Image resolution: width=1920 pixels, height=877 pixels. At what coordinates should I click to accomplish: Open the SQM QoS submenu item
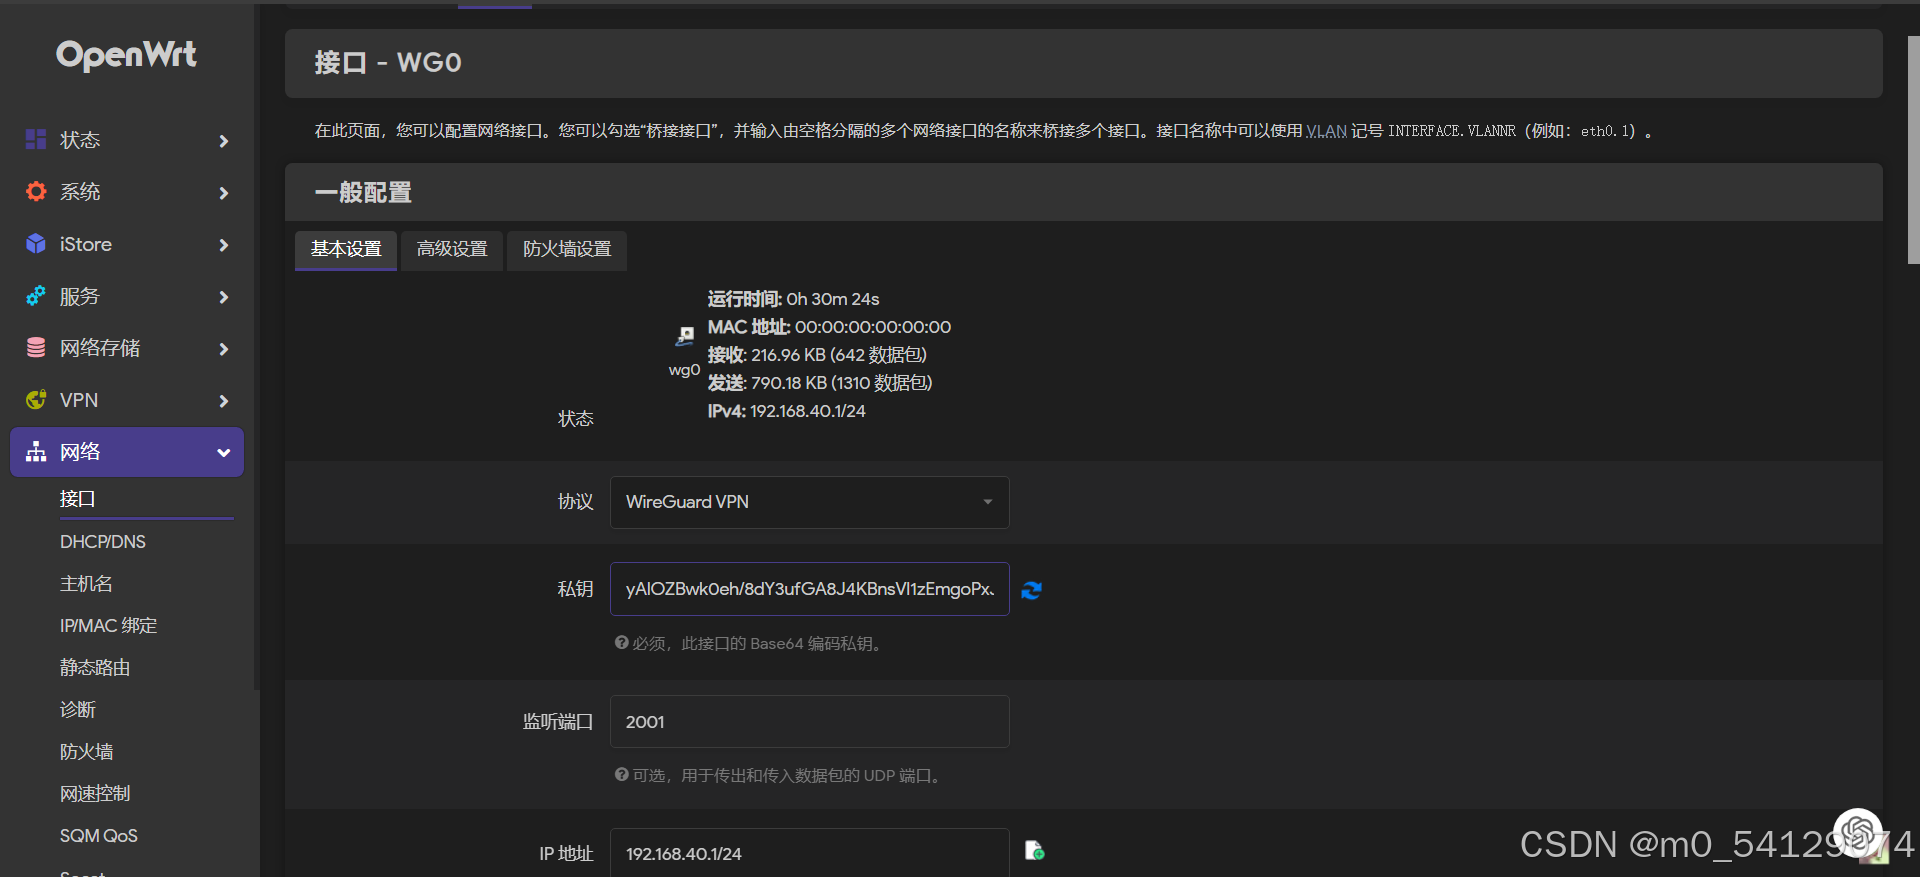pyautogui.click(x=99, y=835)
